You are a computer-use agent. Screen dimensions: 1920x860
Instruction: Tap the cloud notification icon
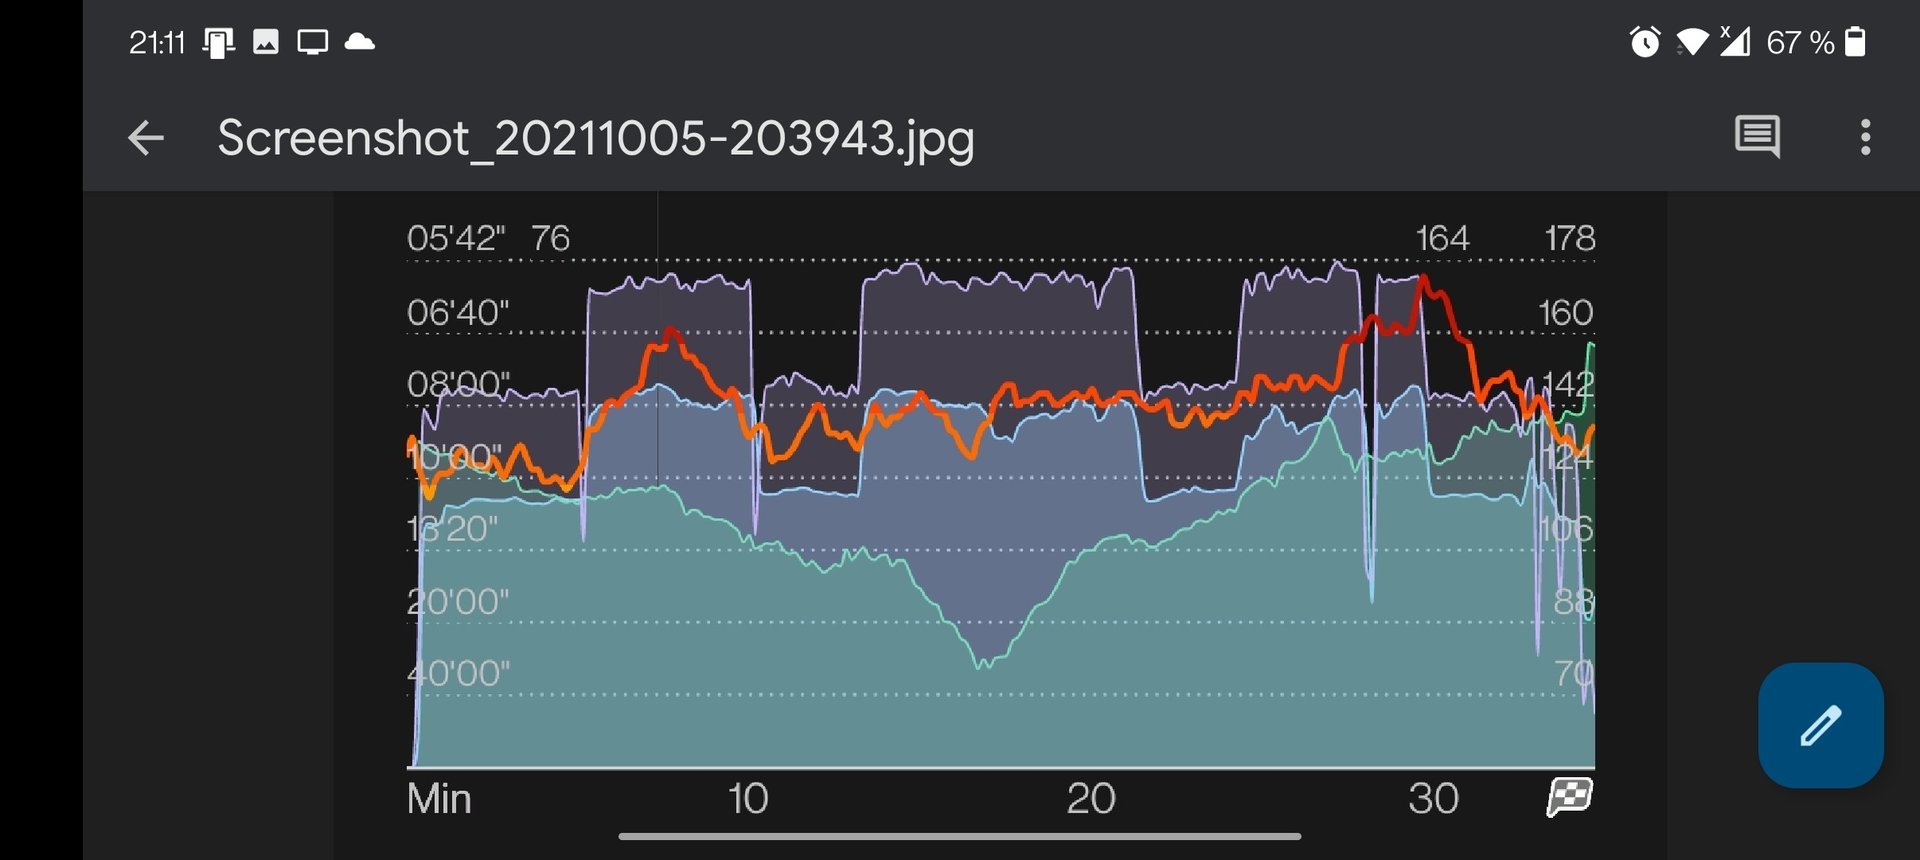click(359, 42)
